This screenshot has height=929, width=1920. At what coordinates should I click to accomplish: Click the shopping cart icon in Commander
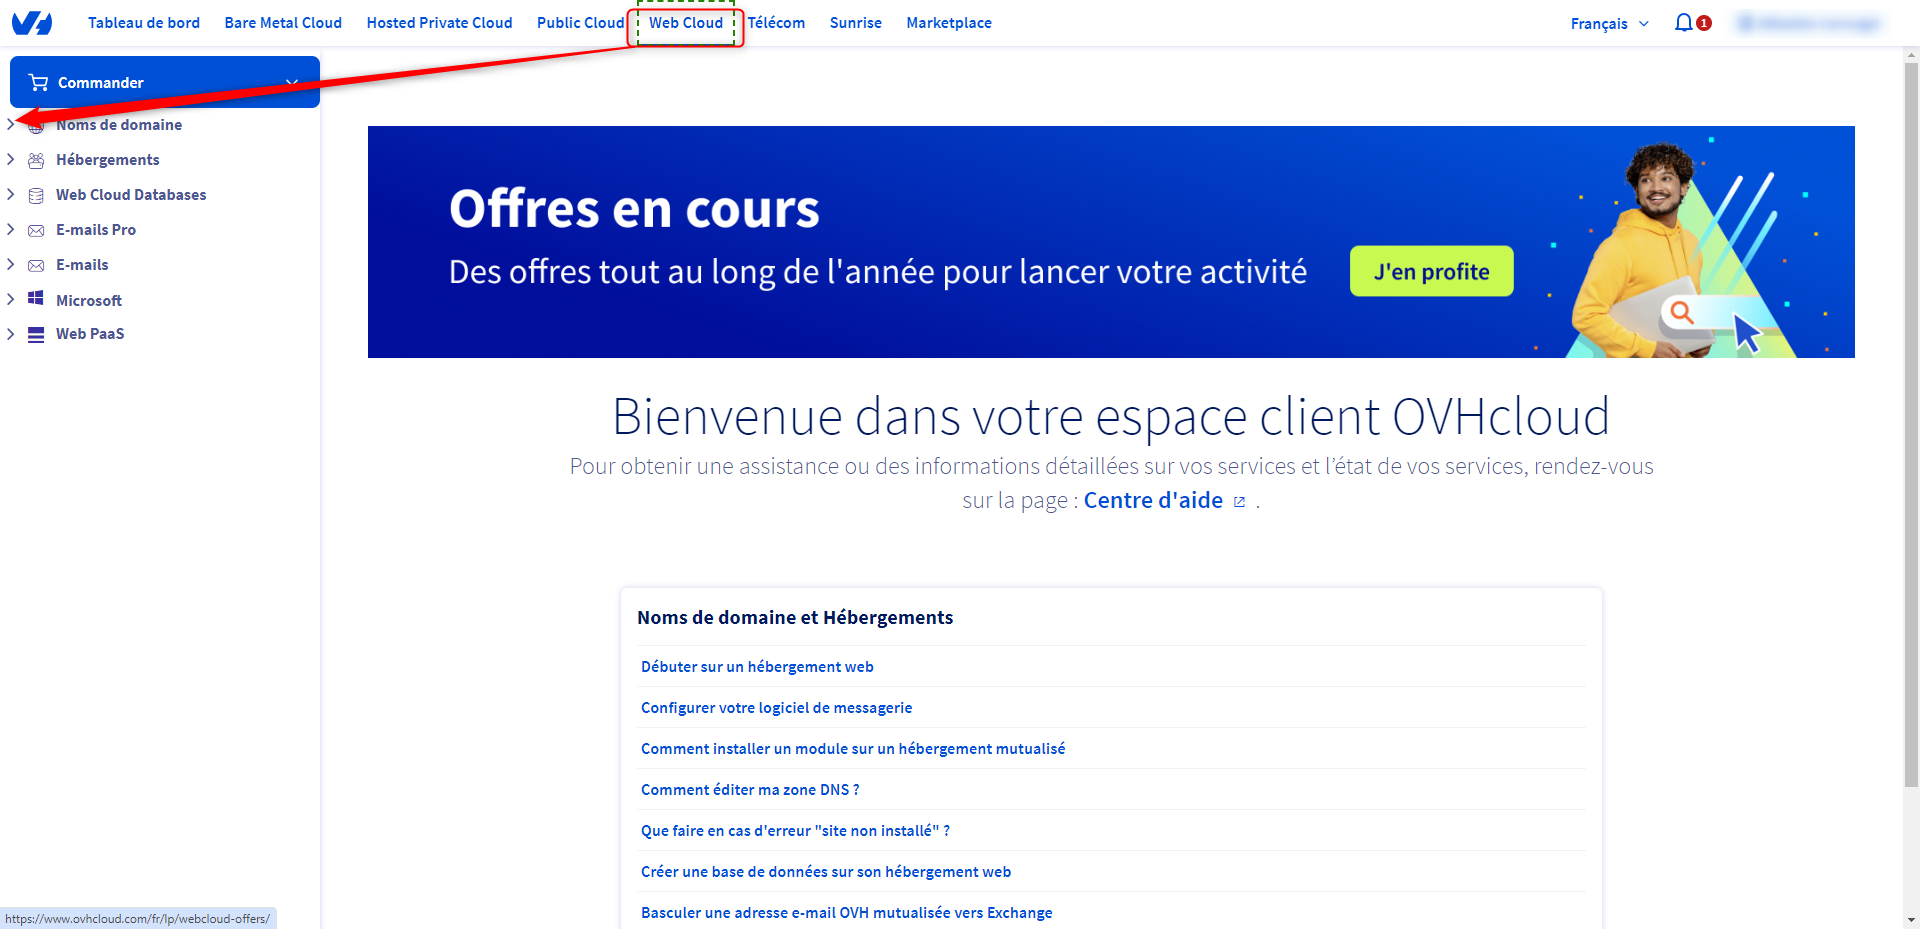[x=39, y=82]
